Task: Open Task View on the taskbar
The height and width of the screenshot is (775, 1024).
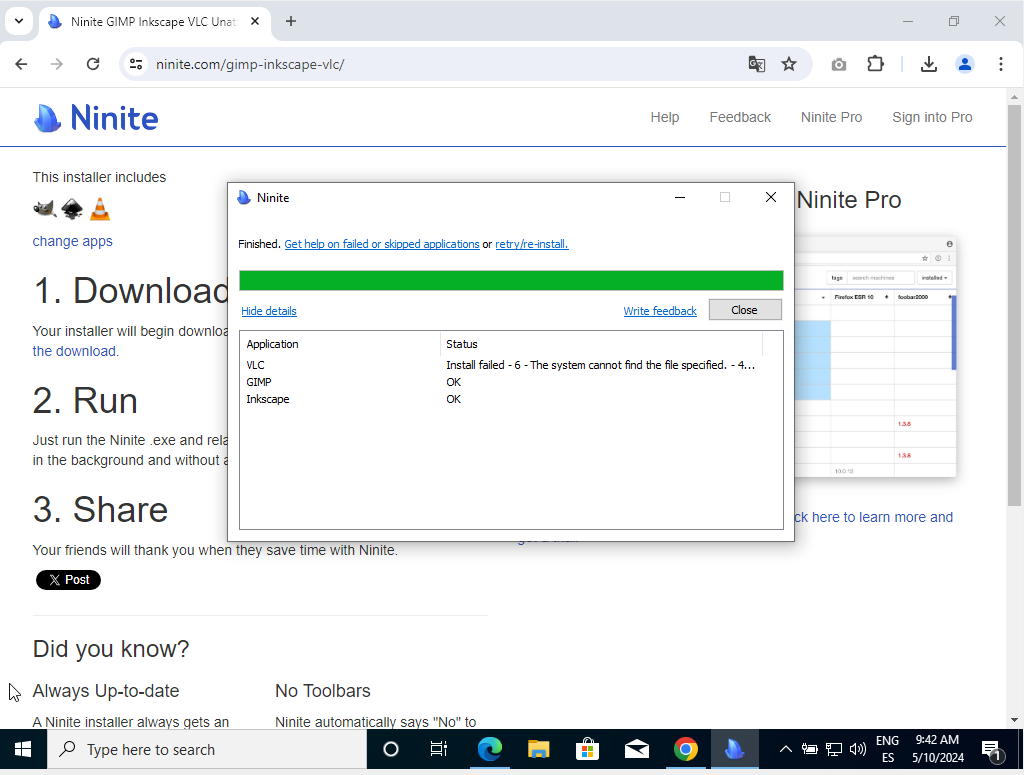Action: (x=439, y=750)
